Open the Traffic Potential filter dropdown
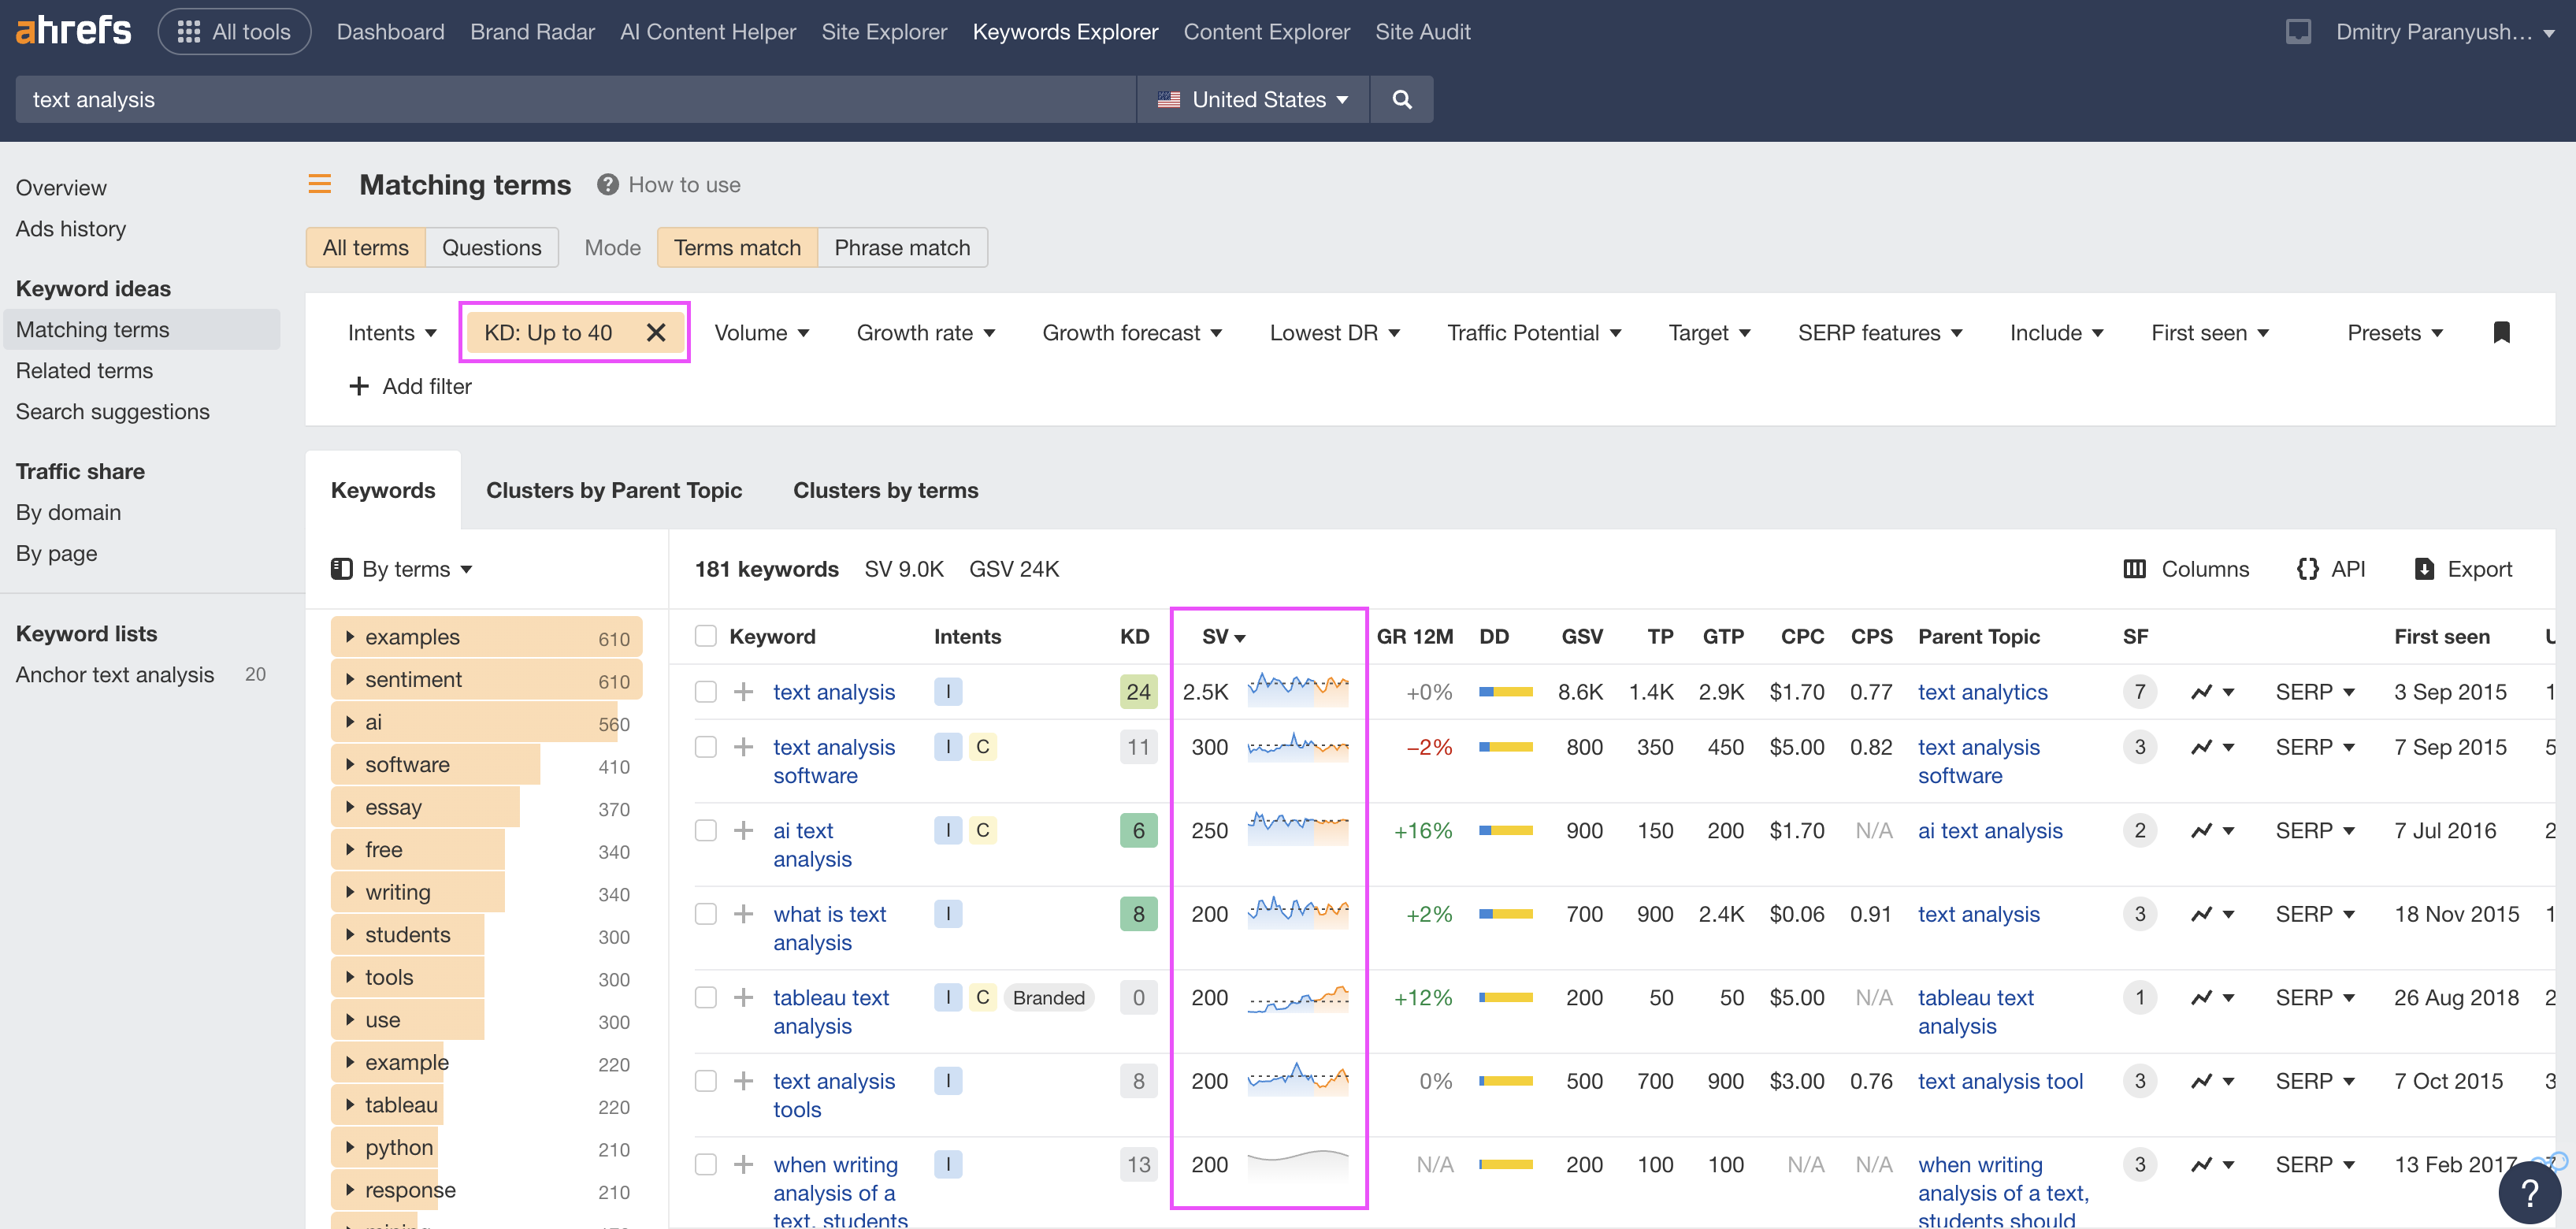This screenshot has height=1229, width=2576. pos(1534,333)
